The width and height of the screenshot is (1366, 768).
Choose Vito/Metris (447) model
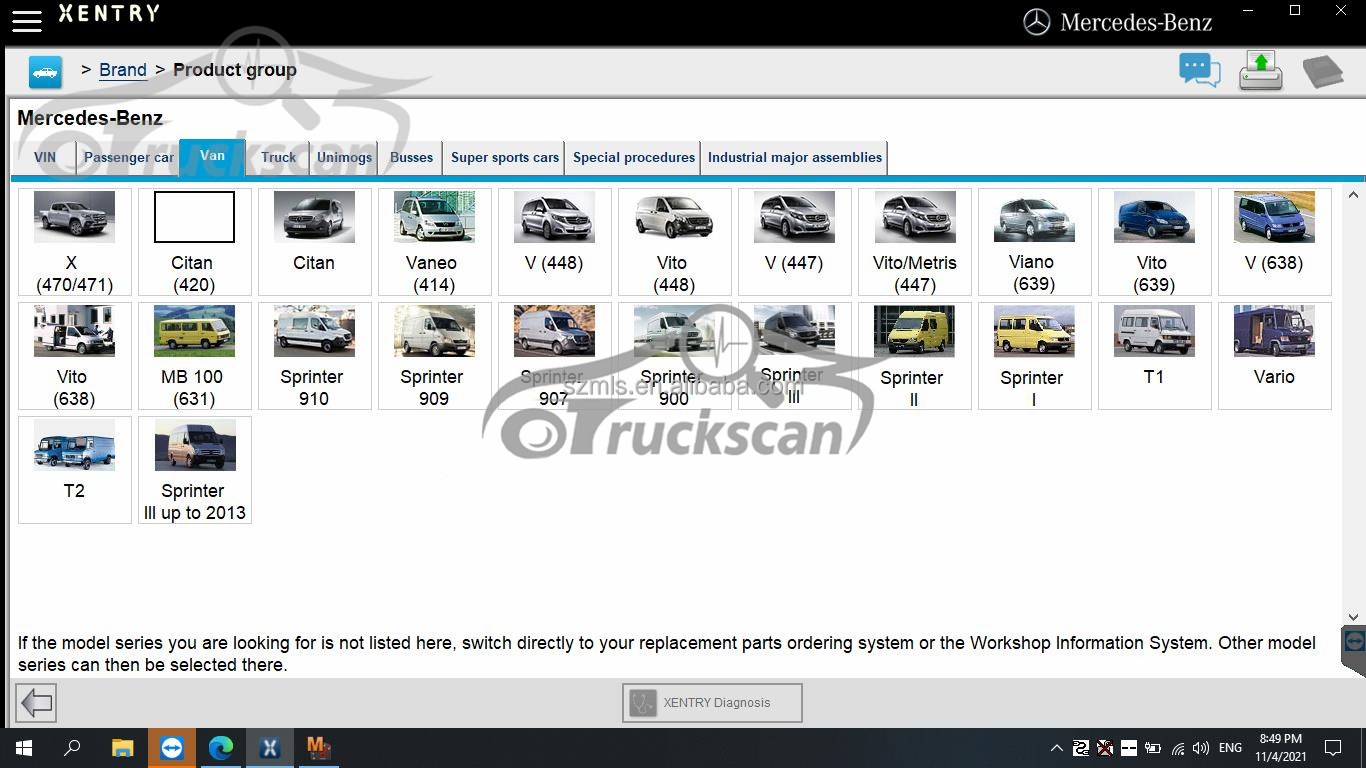coord(915,242)
